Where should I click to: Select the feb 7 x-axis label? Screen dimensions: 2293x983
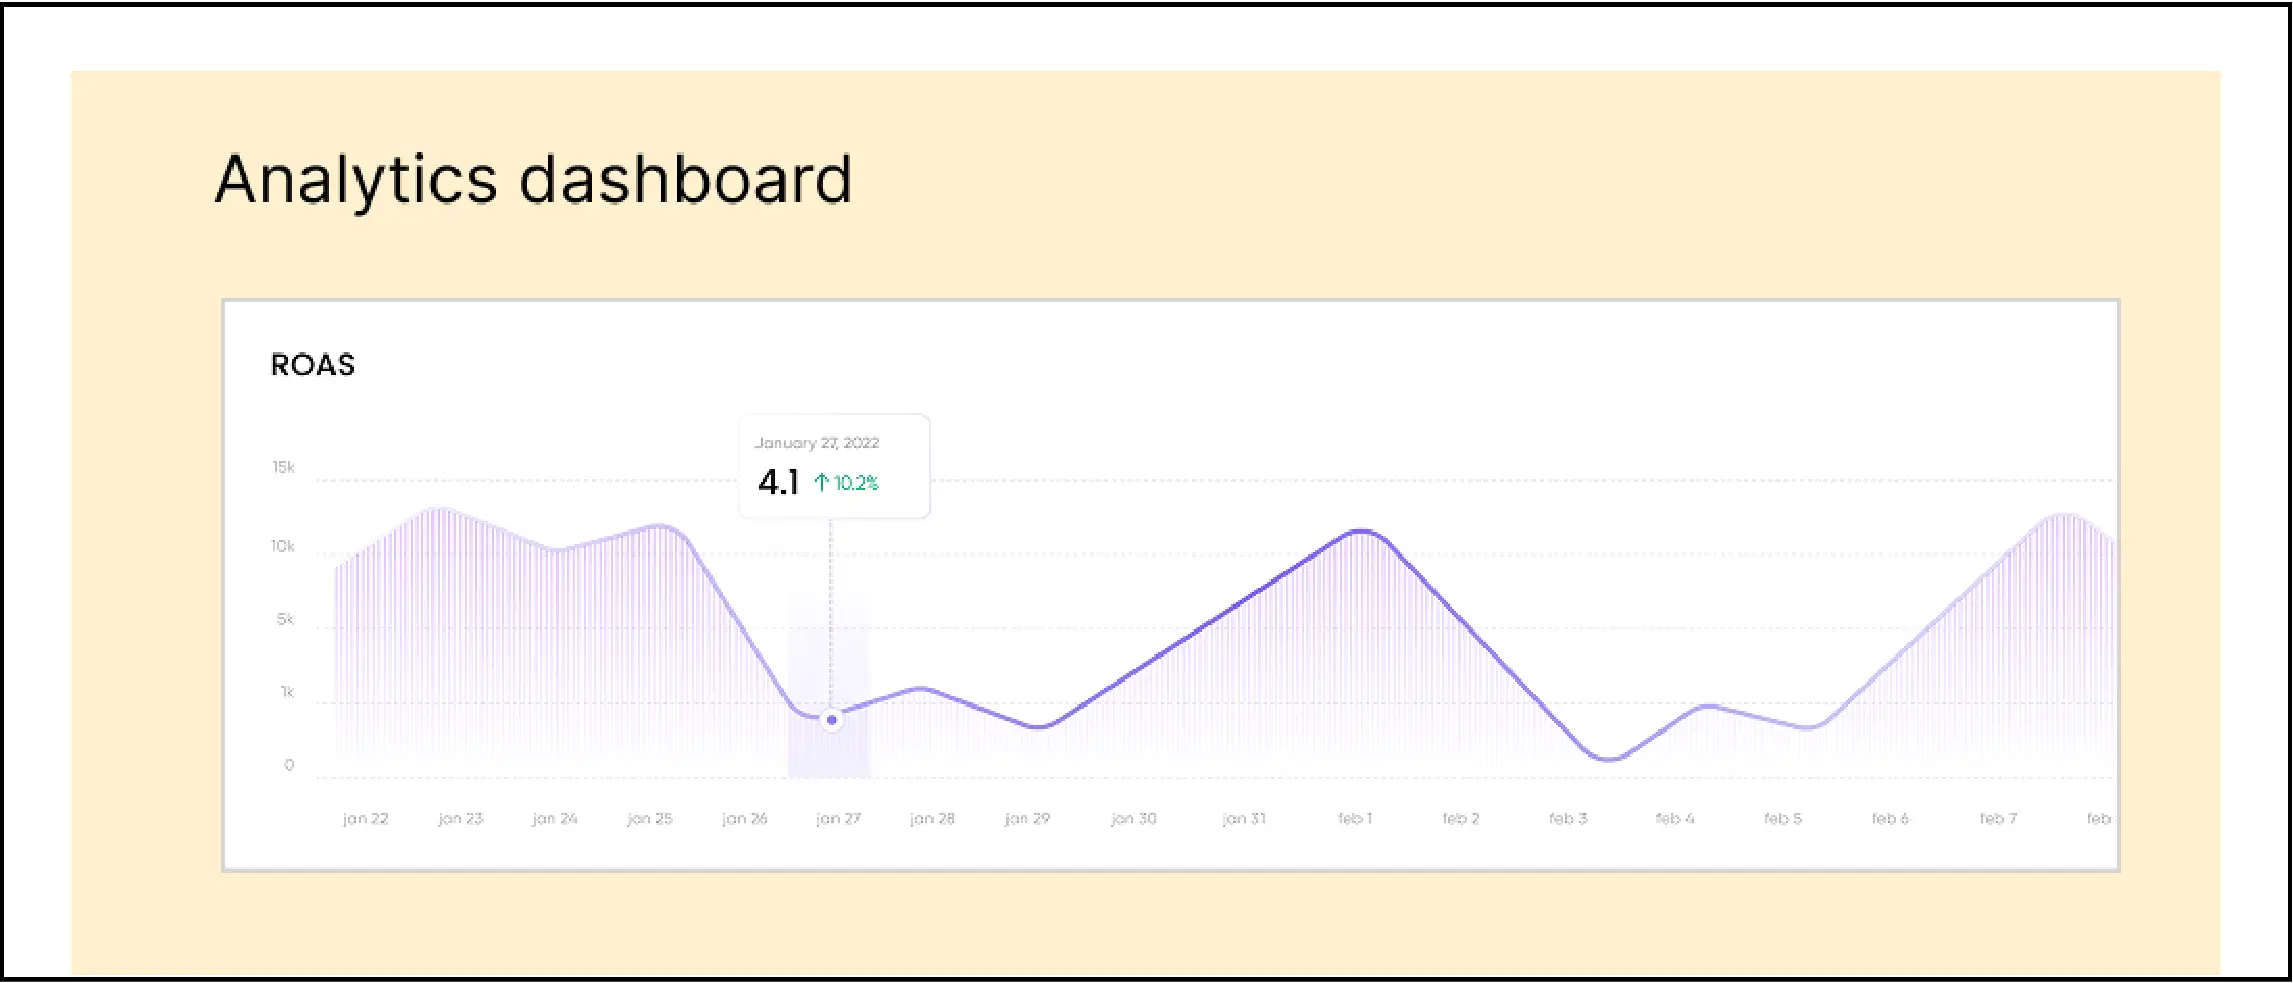[x=1998, y=818]
